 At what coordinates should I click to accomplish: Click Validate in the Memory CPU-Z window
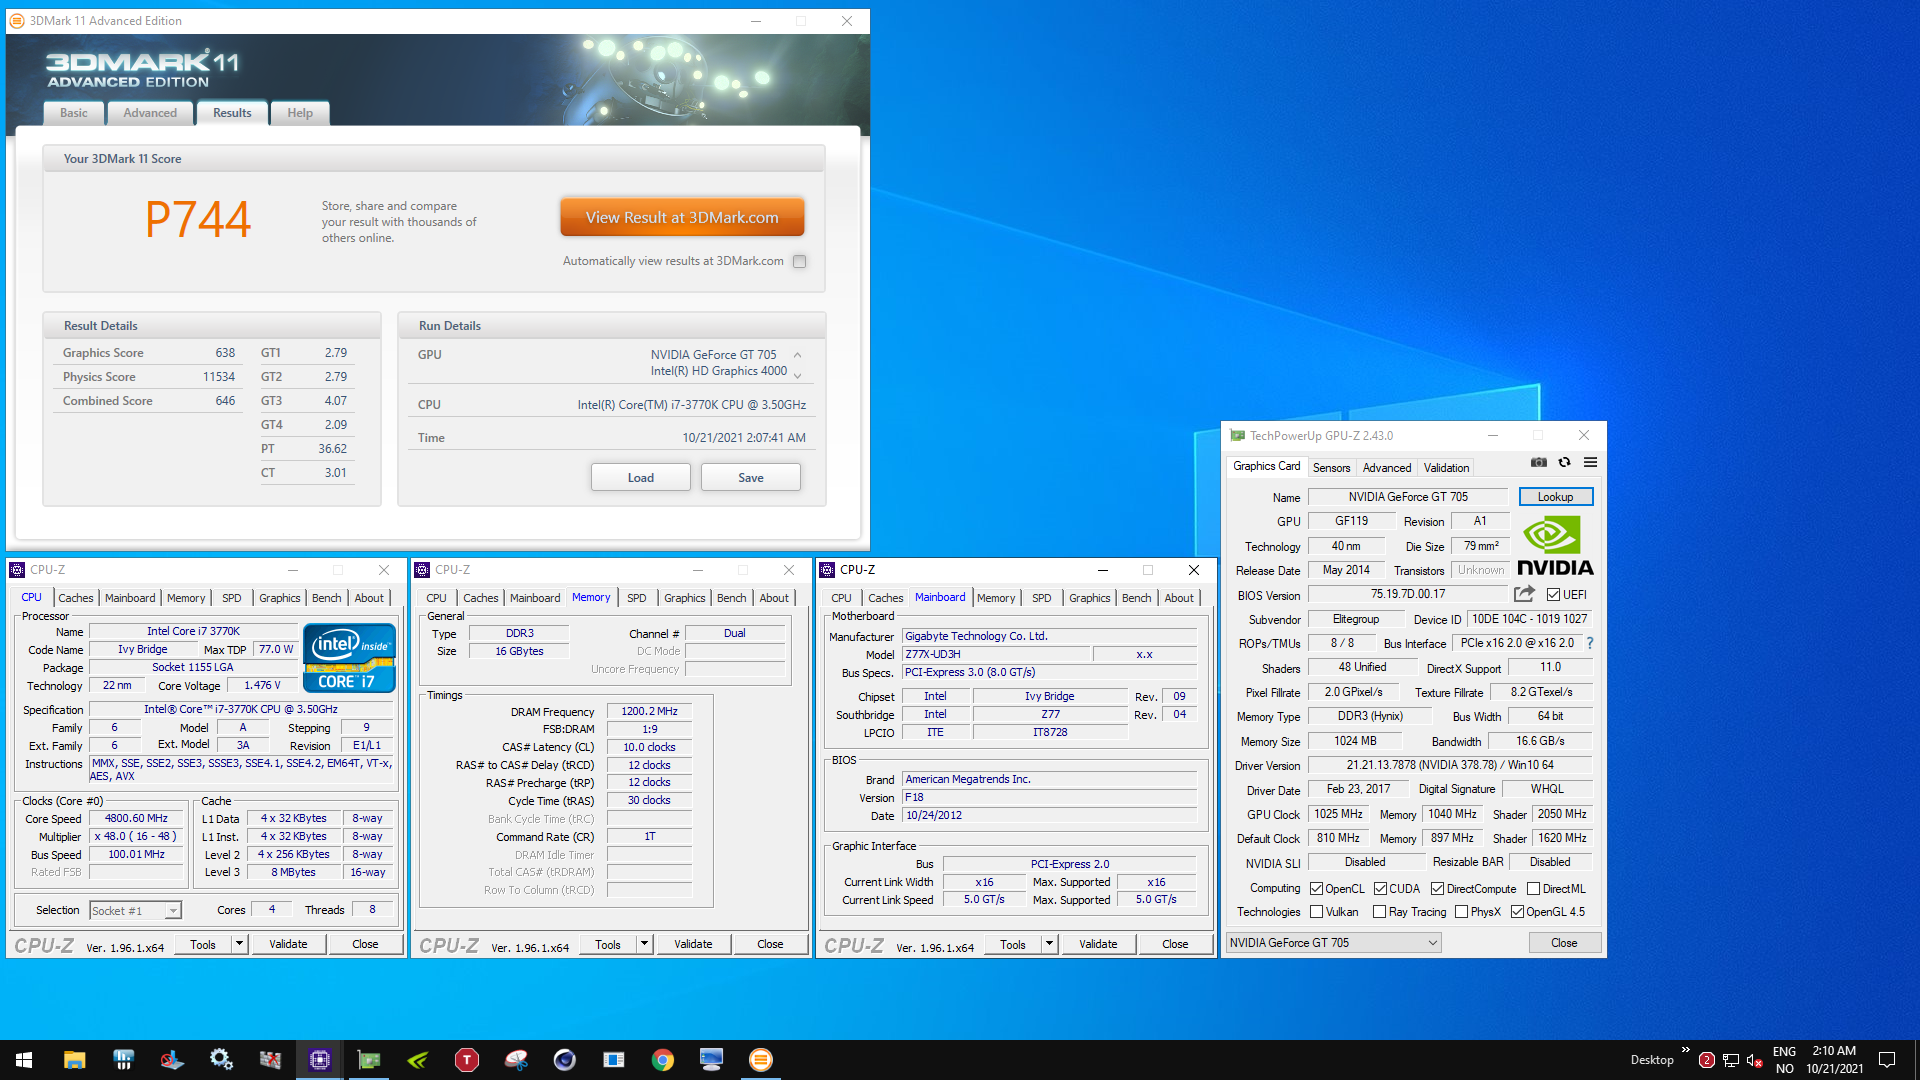[693, 944]
